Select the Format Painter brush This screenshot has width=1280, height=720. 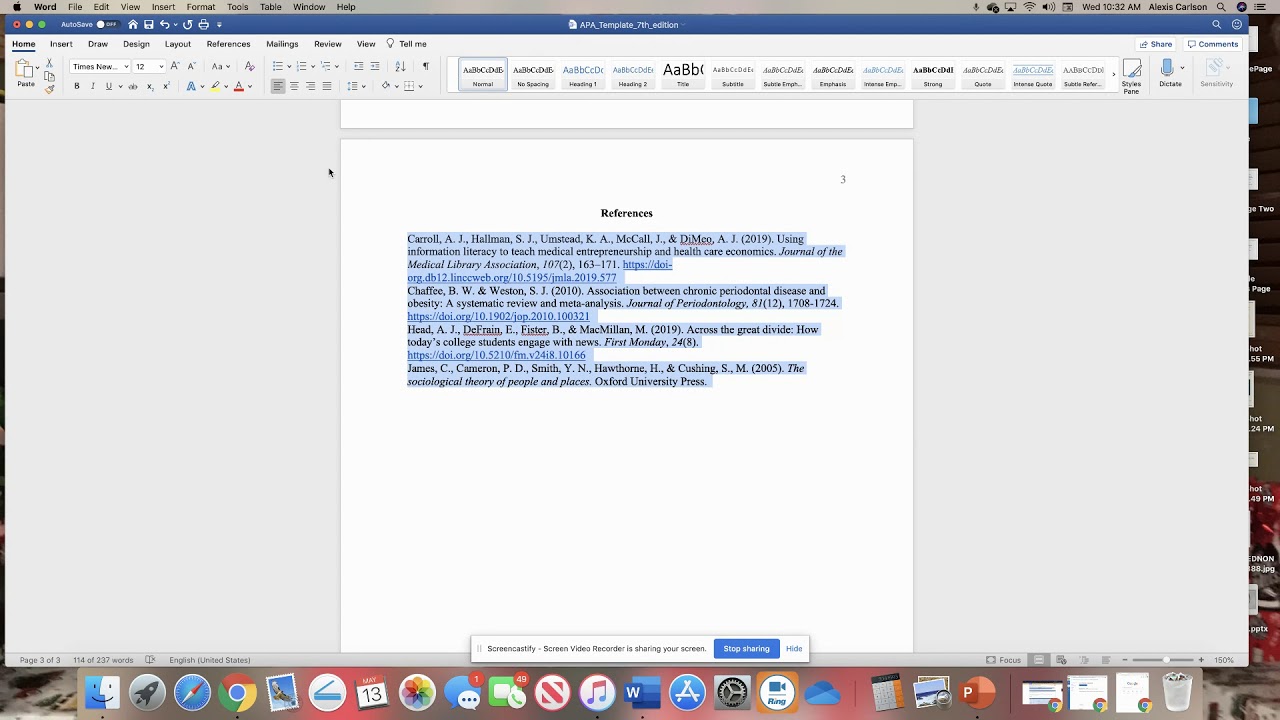pos(49,89)
